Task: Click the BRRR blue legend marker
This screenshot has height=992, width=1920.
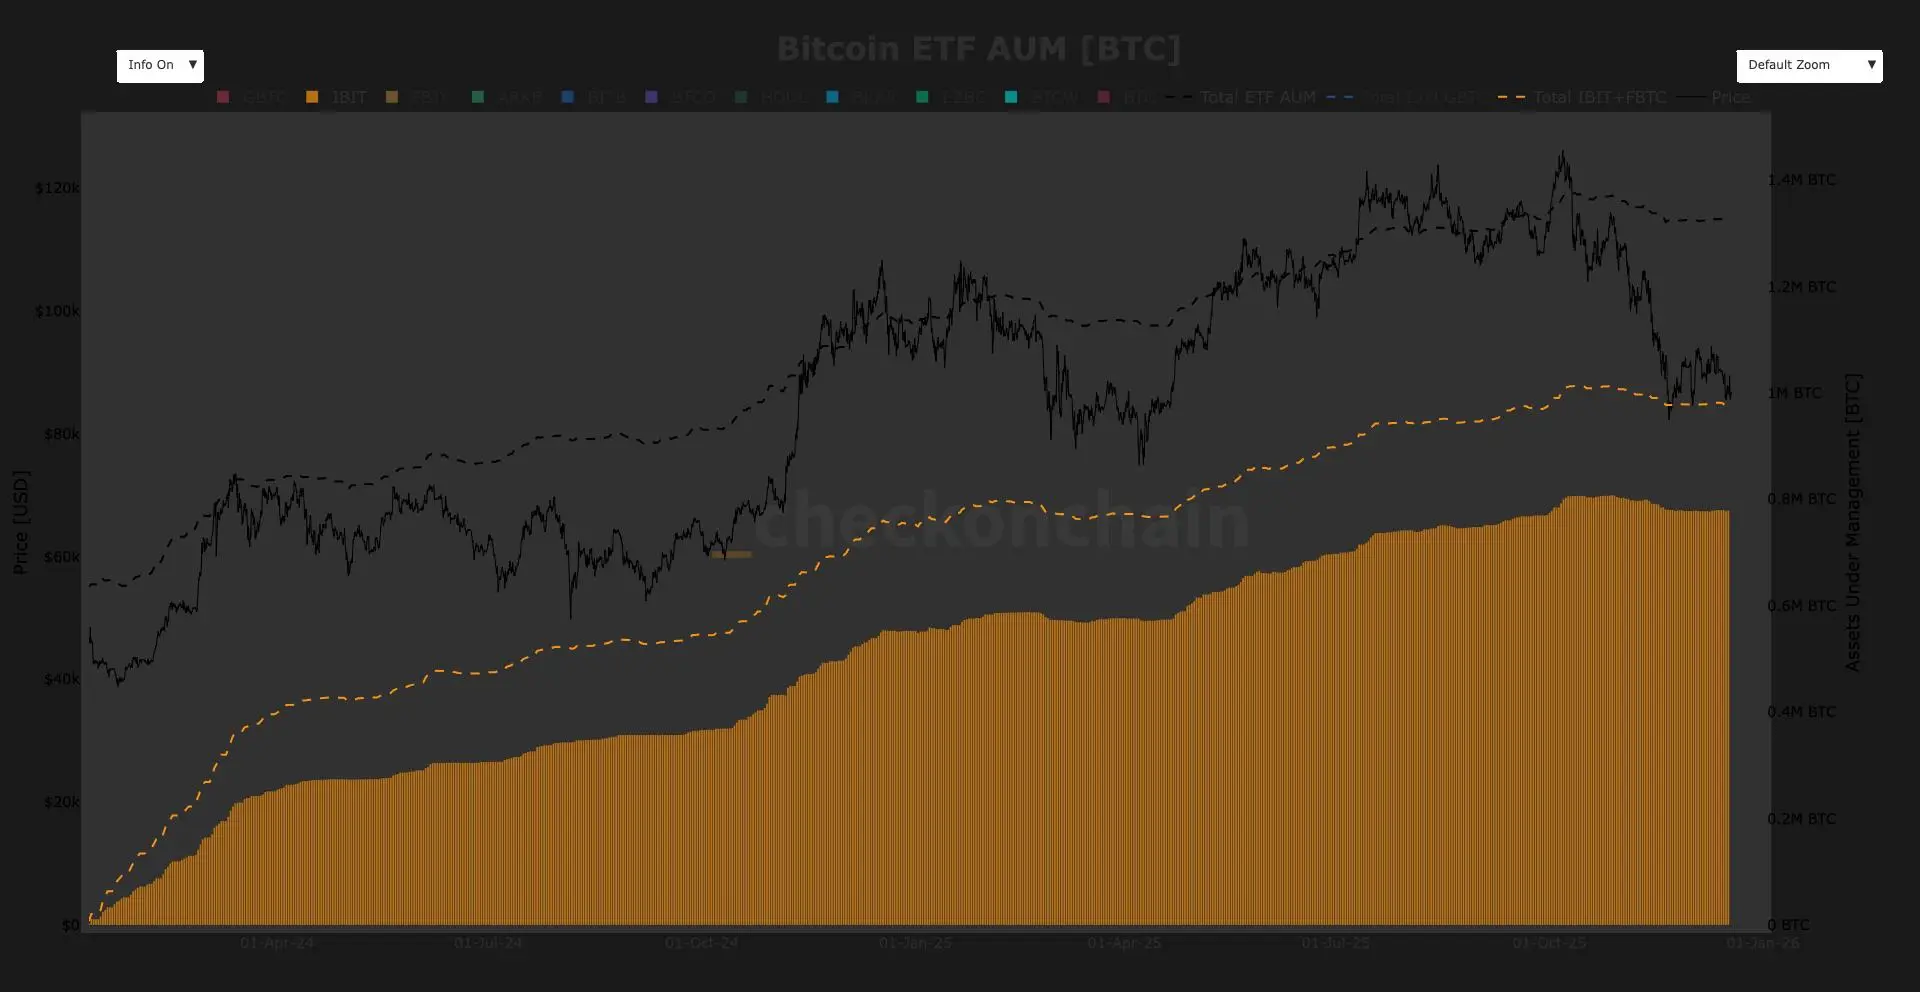Action: coord(832,97)
